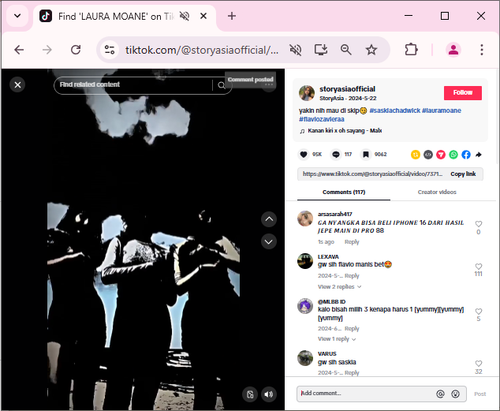Click the address bar URL tiktok.com
This screenshot has height=411, width=500.
coord(202,50)
